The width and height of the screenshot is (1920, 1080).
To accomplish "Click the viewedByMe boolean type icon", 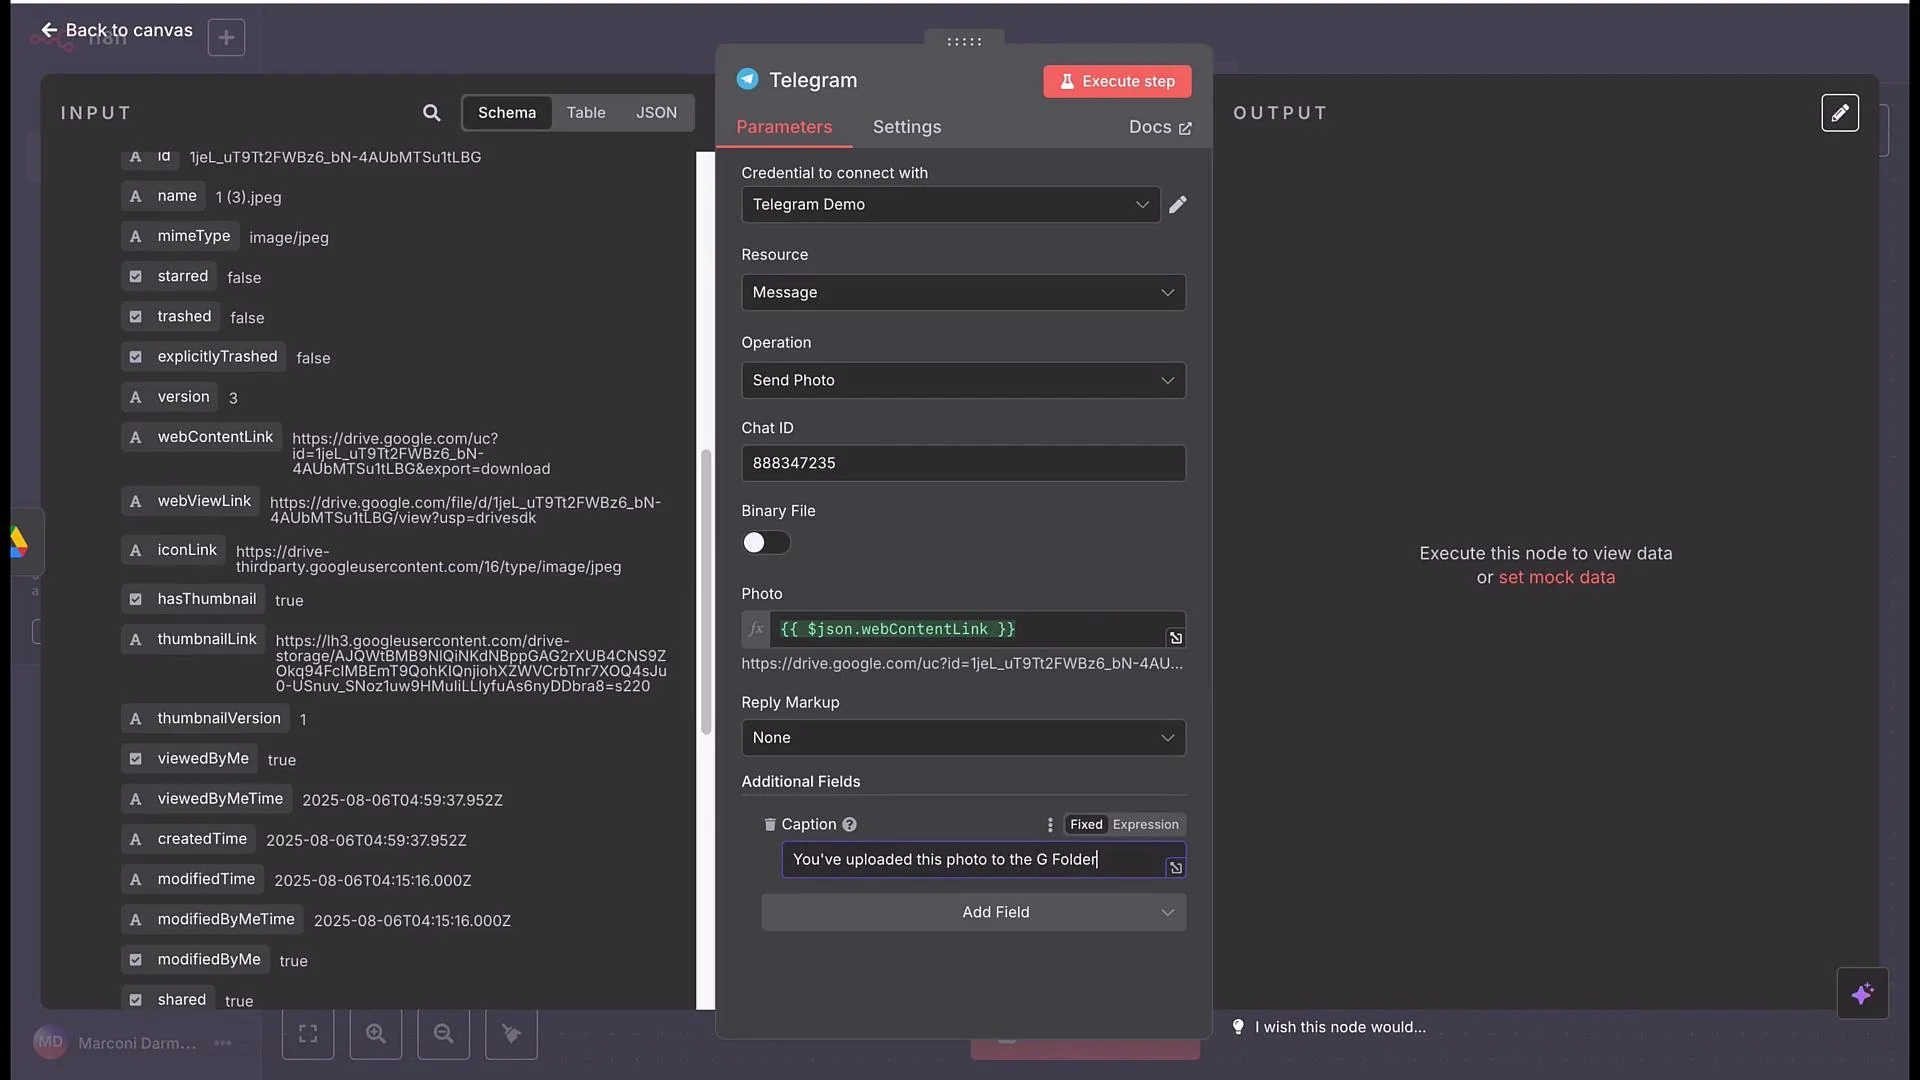I will tap(136, 758).
